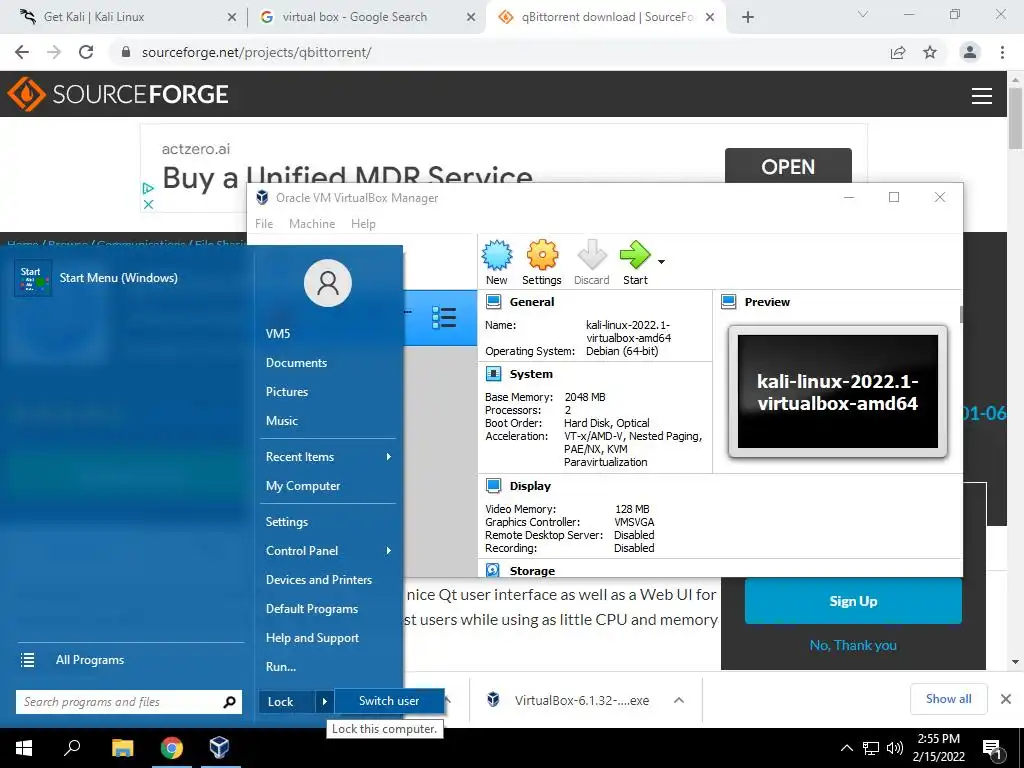Click the kali-linux preview thumbnail
The width and height of the screenshot is (1024, 768).
coord(838,392)
